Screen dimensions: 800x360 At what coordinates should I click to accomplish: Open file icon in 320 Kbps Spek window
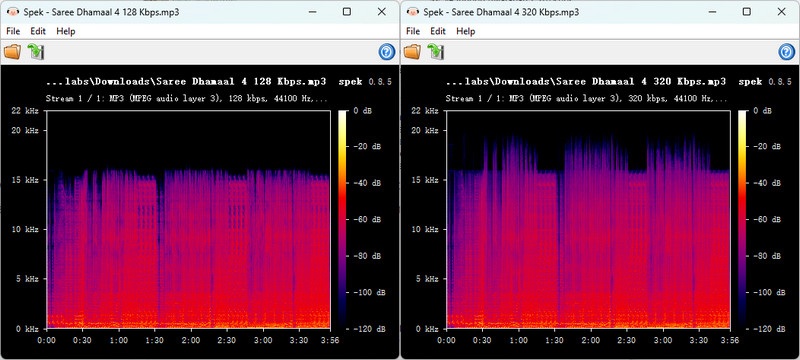(412, 52)
